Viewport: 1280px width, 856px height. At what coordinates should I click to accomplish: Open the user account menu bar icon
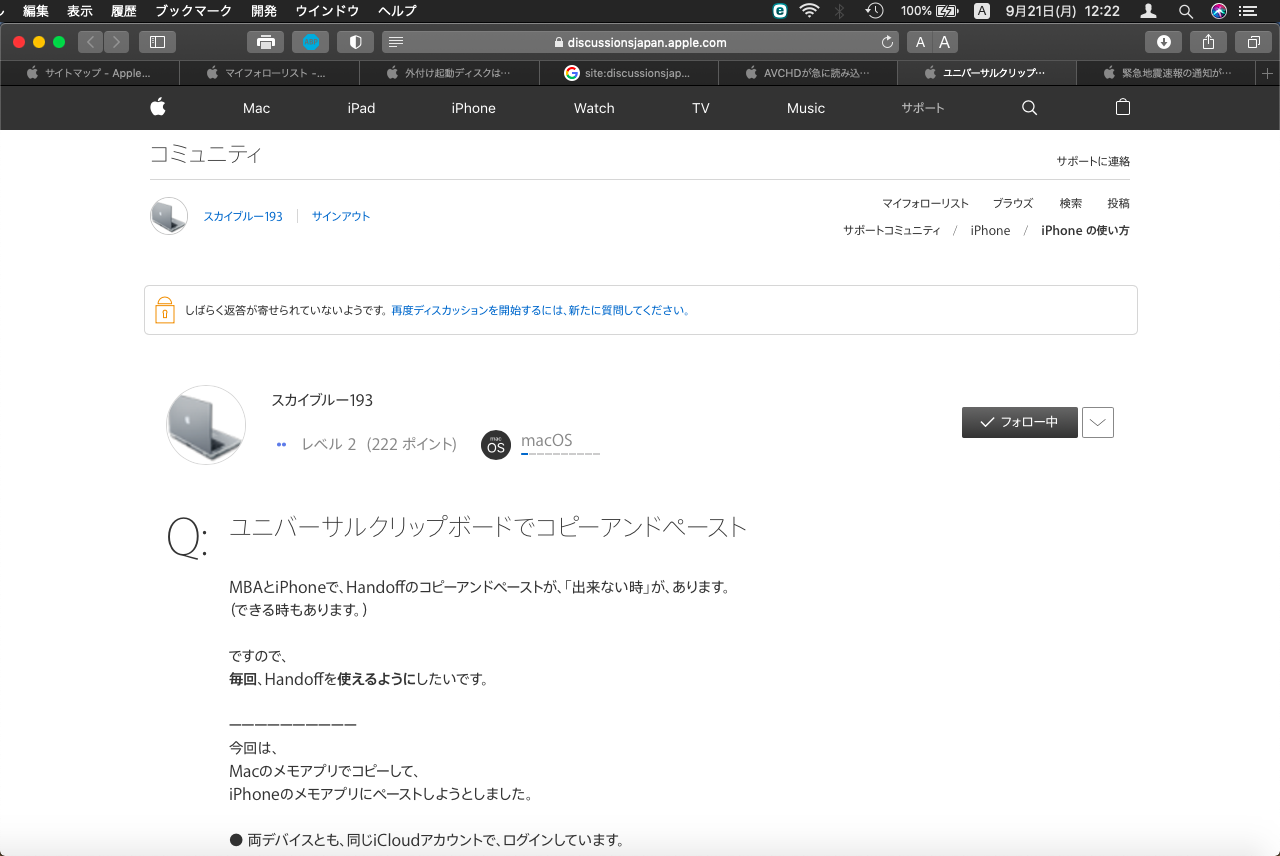click(1149, 11)
